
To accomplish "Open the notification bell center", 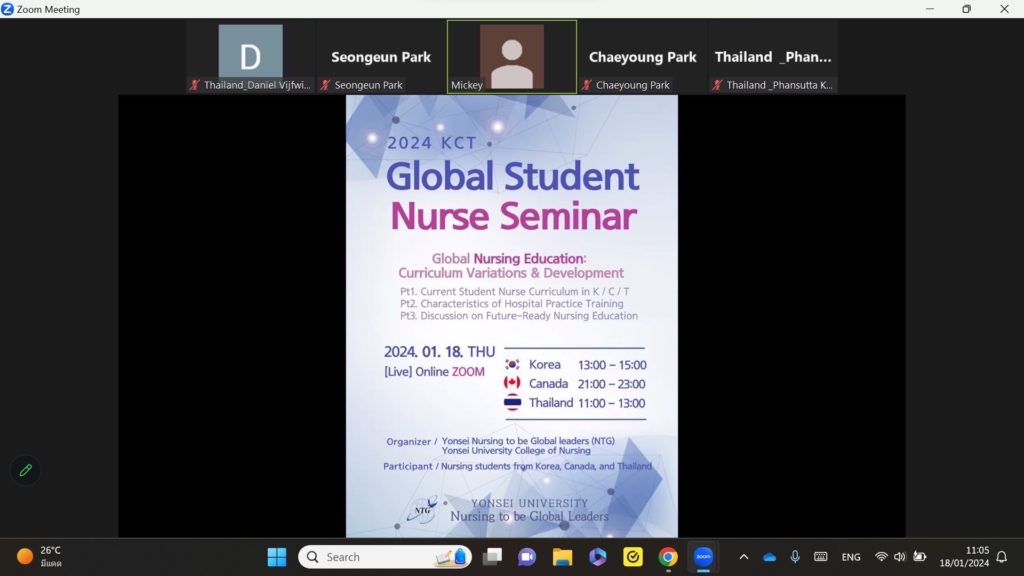I will (1001, 557).
